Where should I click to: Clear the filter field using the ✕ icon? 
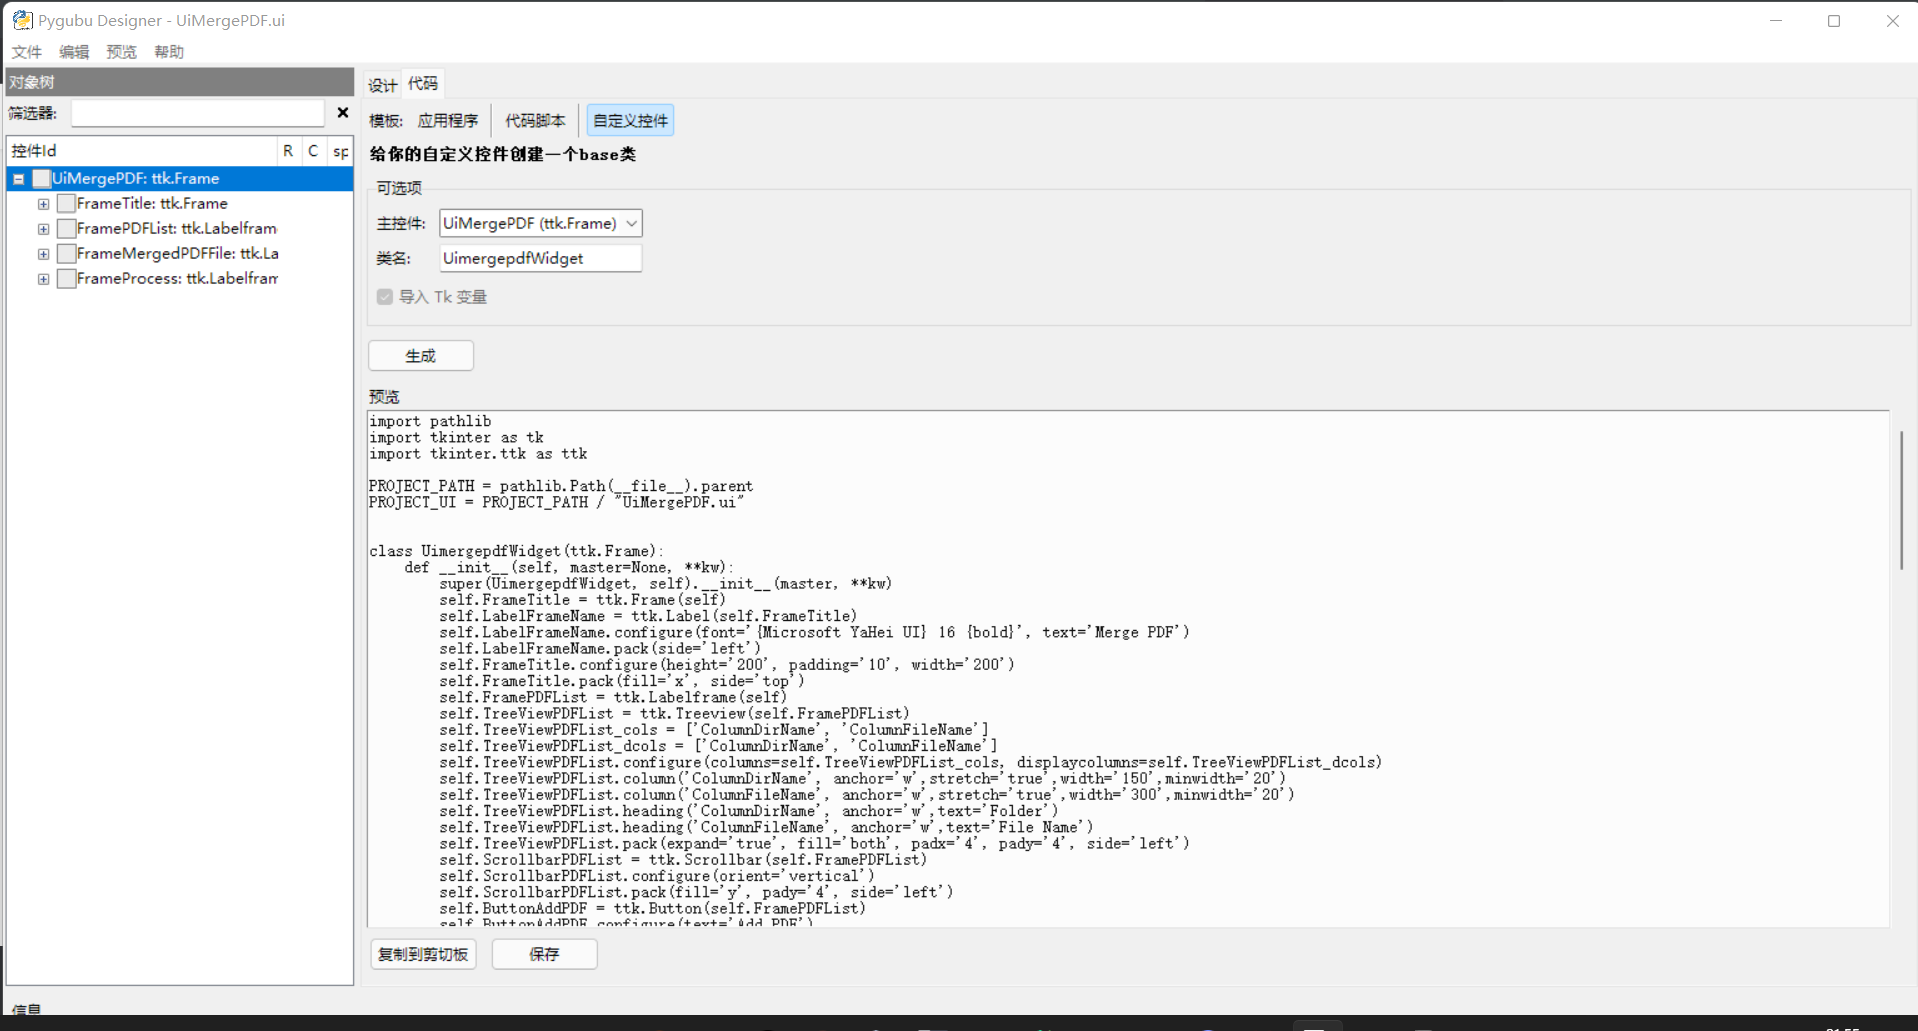coord(343,112)
